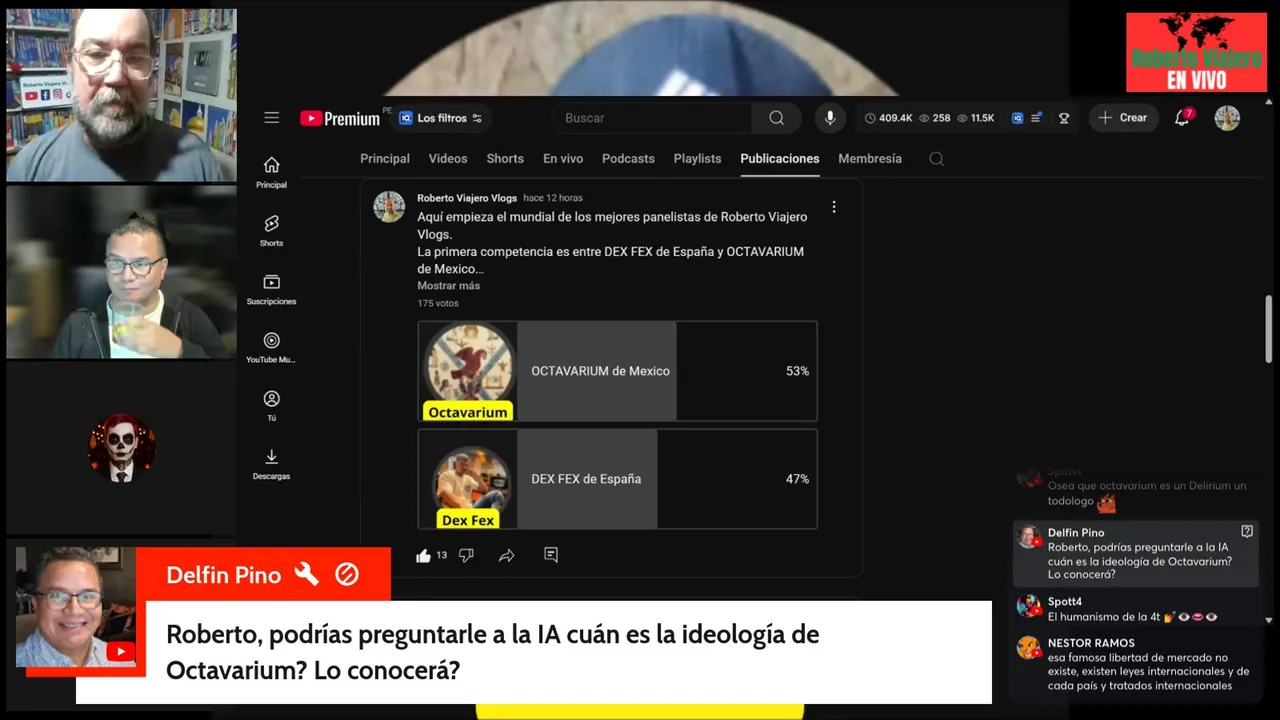1280x720 pixels.
Task: Expand post with Mostrar más
Action: [x=448, y=286]
